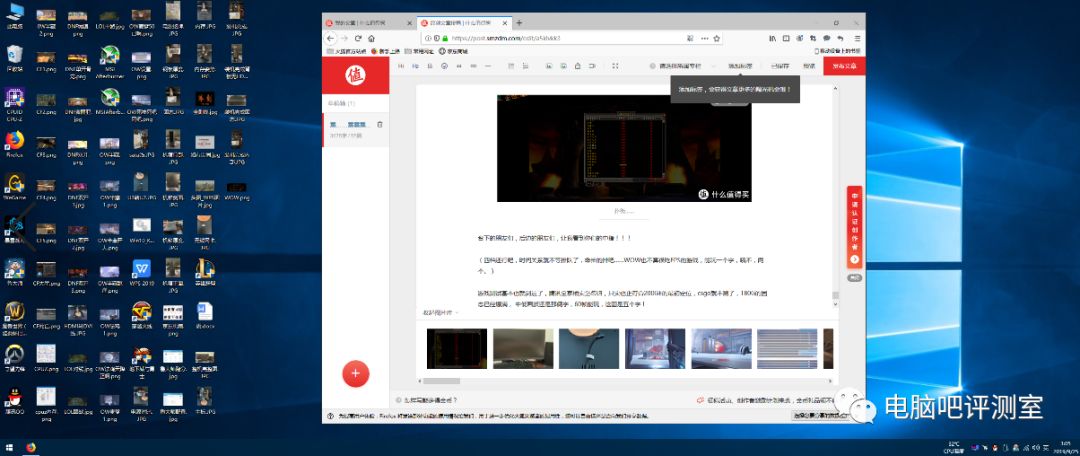1080x456 pixels.
Task: Click the embedded dark game image in editor
Action: (x=624, y=147)
